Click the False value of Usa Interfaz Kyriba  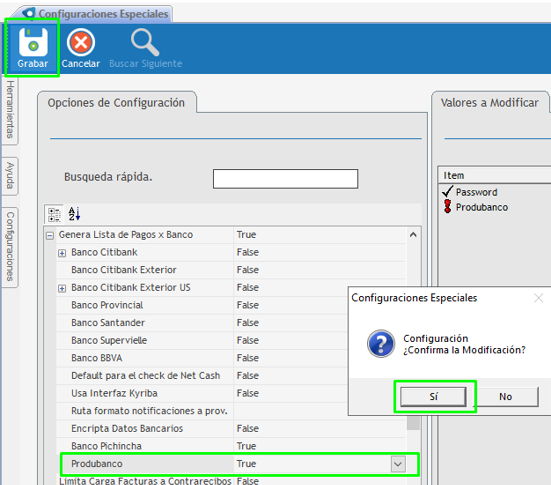click(x=248, y=393)
